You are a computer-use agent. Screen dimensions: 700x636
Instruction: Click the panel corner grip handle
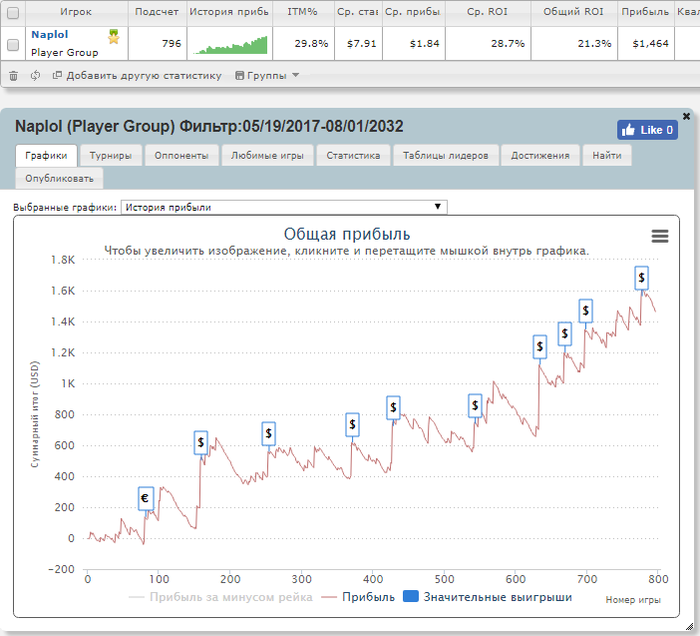[689, 626]
